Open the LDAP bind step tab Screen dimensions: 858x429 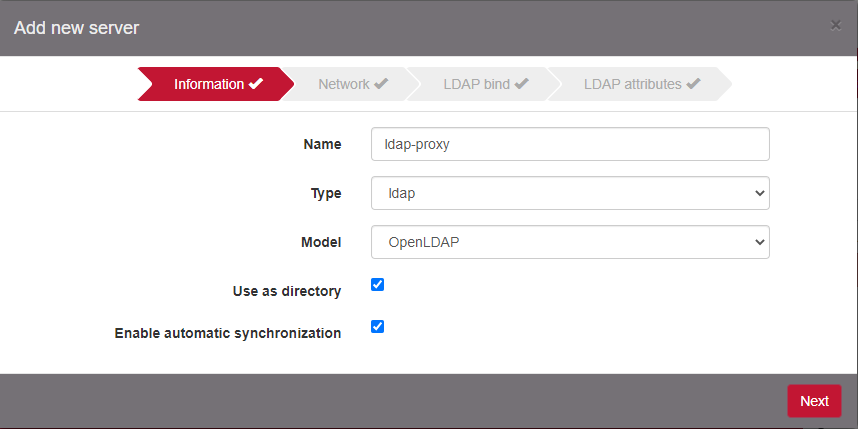pos(476,84)
